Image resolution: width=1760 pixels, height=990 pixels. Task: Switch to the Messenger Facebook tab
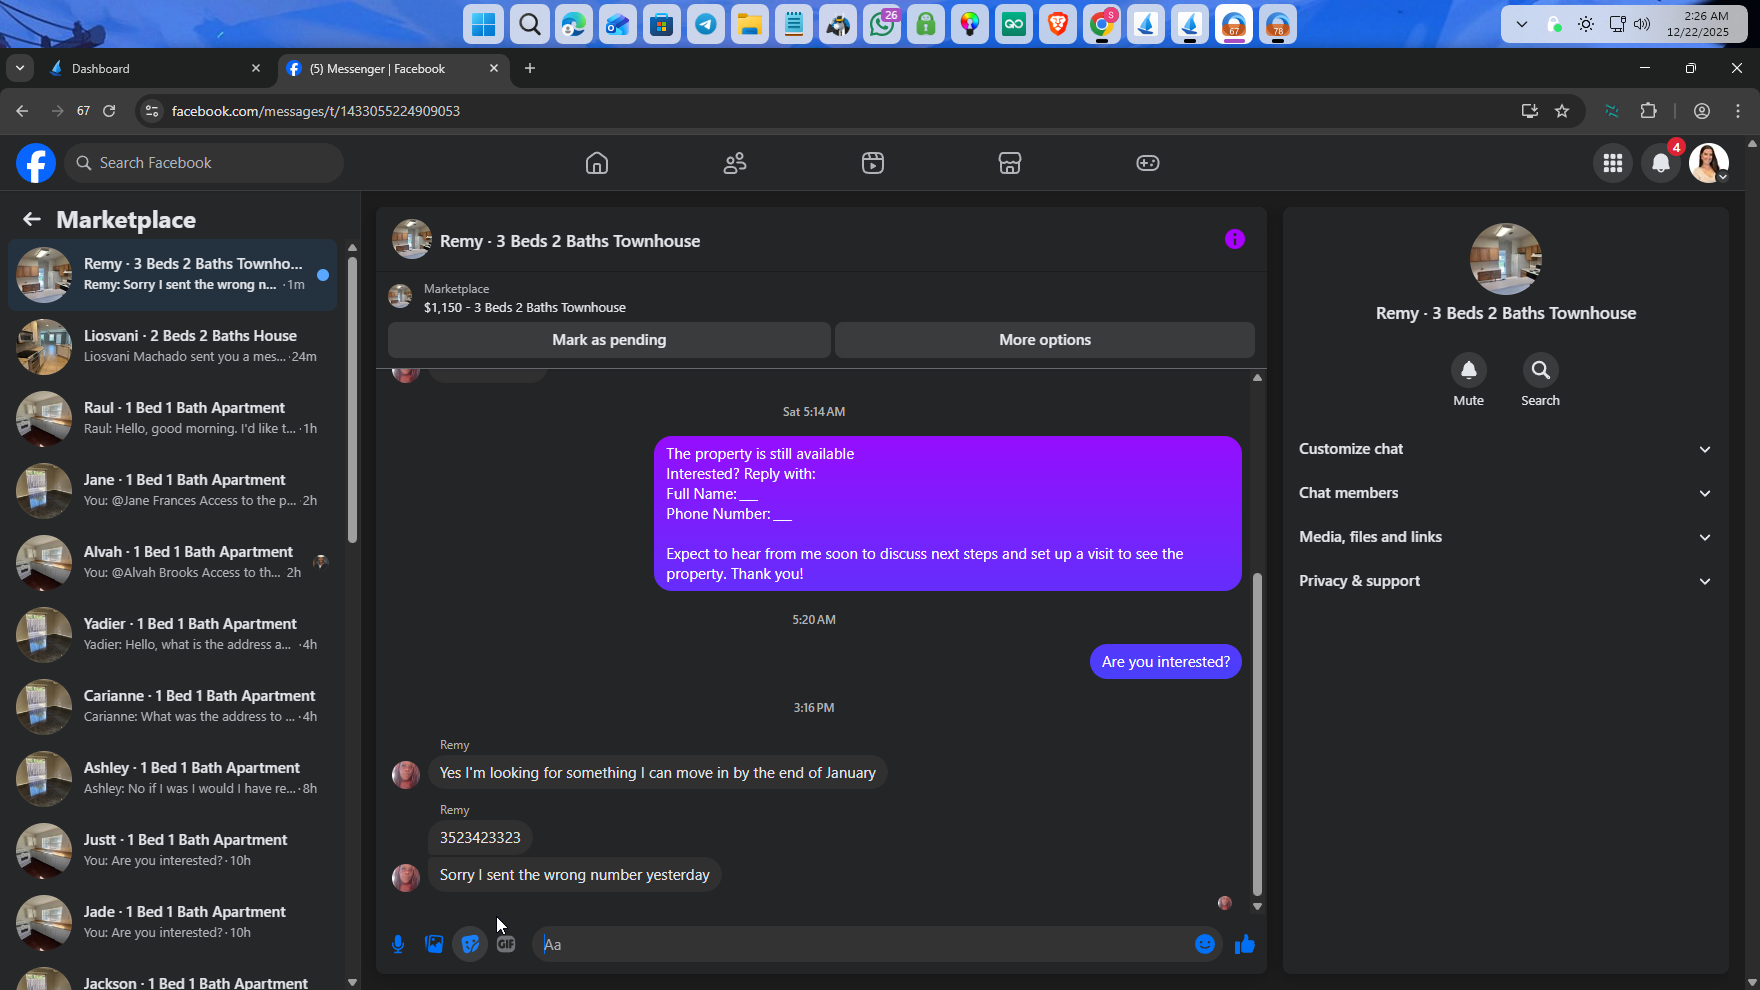[393, 68]
